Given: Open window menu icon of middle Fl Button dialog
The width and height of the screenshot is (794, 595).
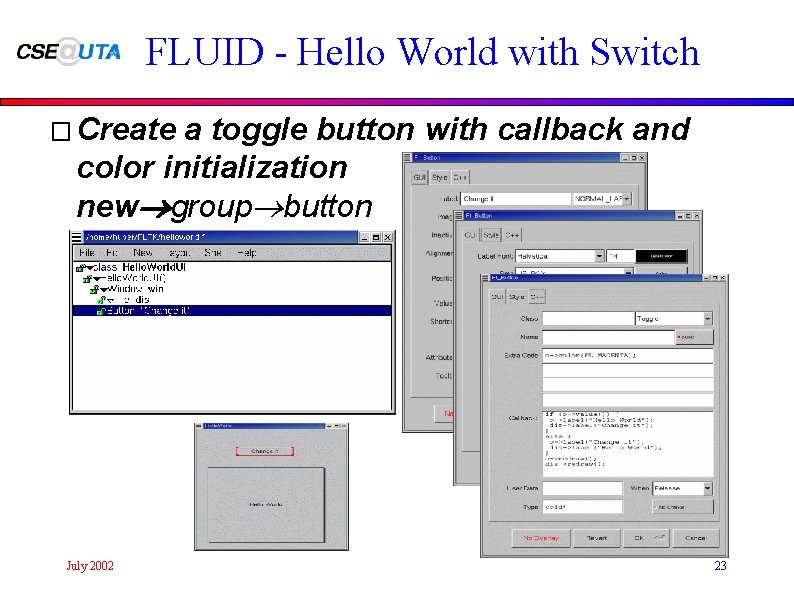Looking at the screenshot, I should (459, 215).
